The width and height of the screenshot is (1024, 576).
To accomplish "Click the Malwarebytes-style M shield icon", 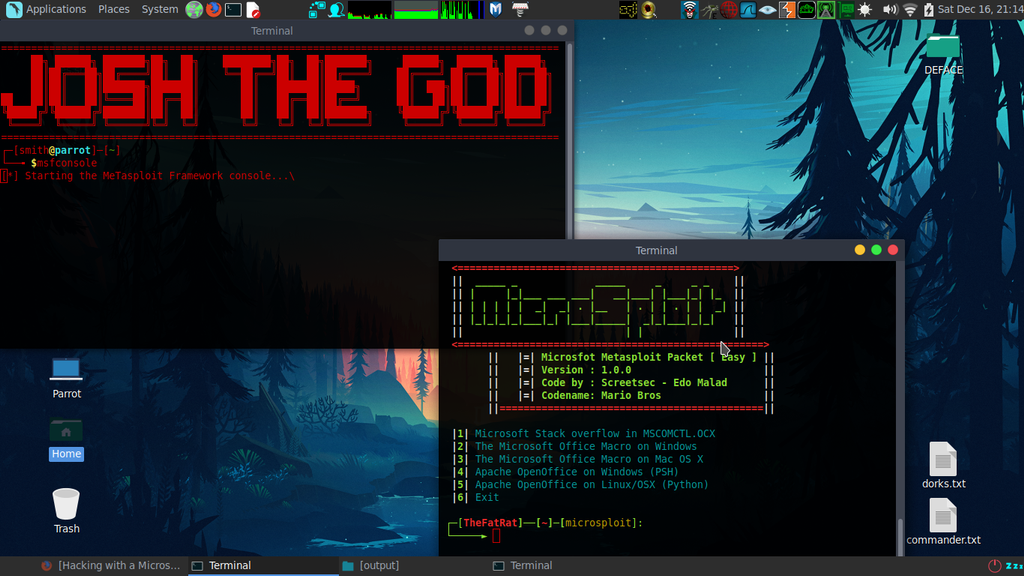I will point(495,10).
